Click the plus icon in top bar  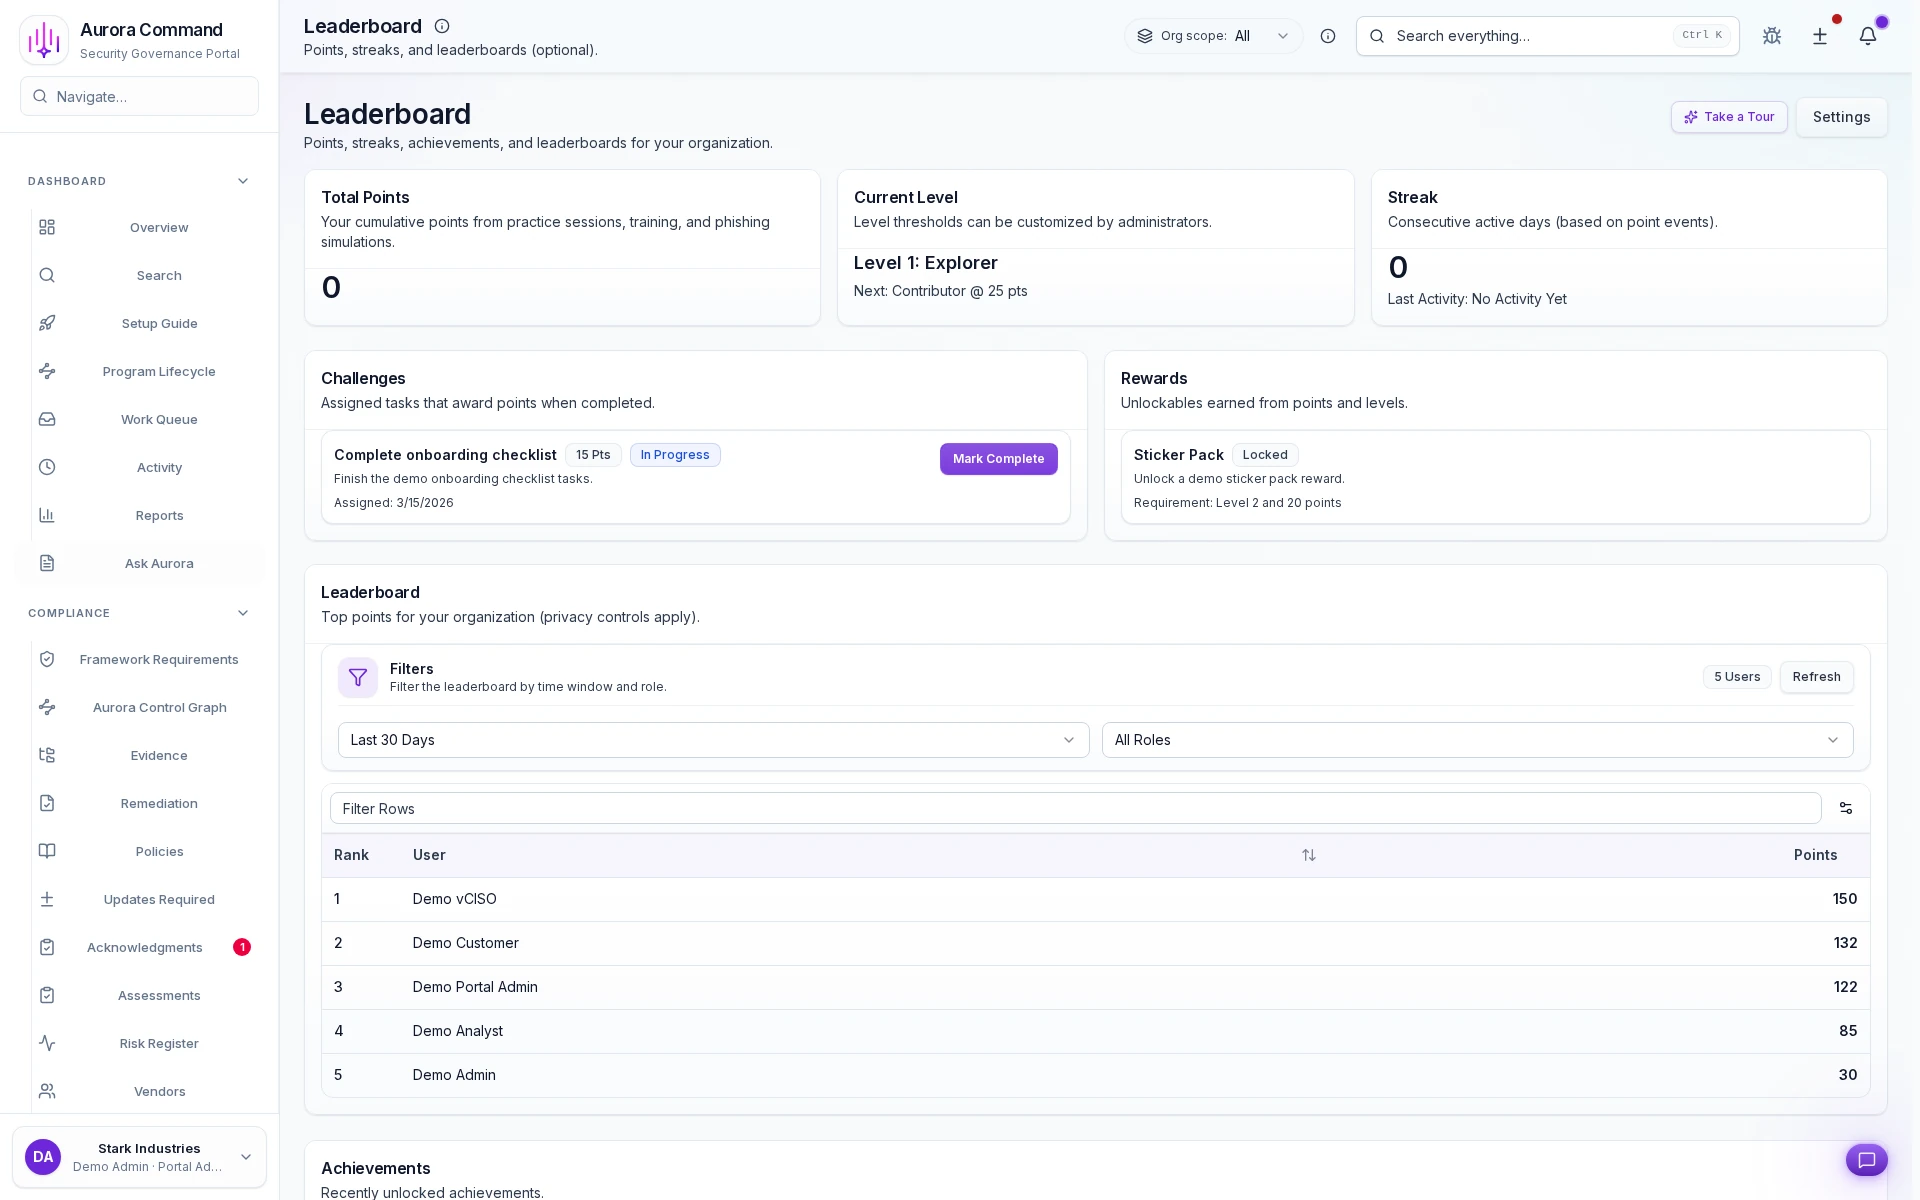point(1820,36)
